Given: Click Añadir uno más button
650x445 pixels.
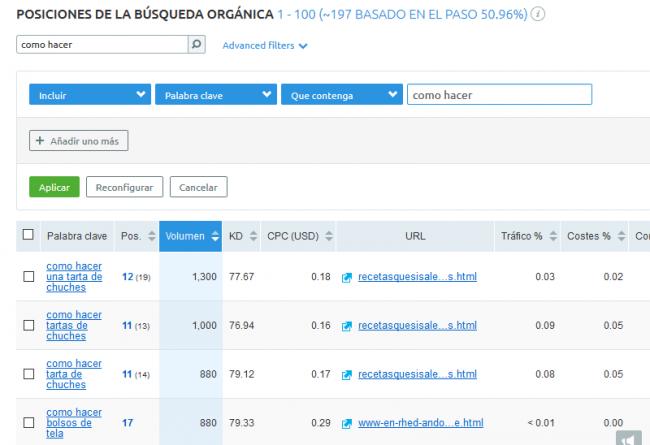Looking at the screenshot, I should point(79,141).
